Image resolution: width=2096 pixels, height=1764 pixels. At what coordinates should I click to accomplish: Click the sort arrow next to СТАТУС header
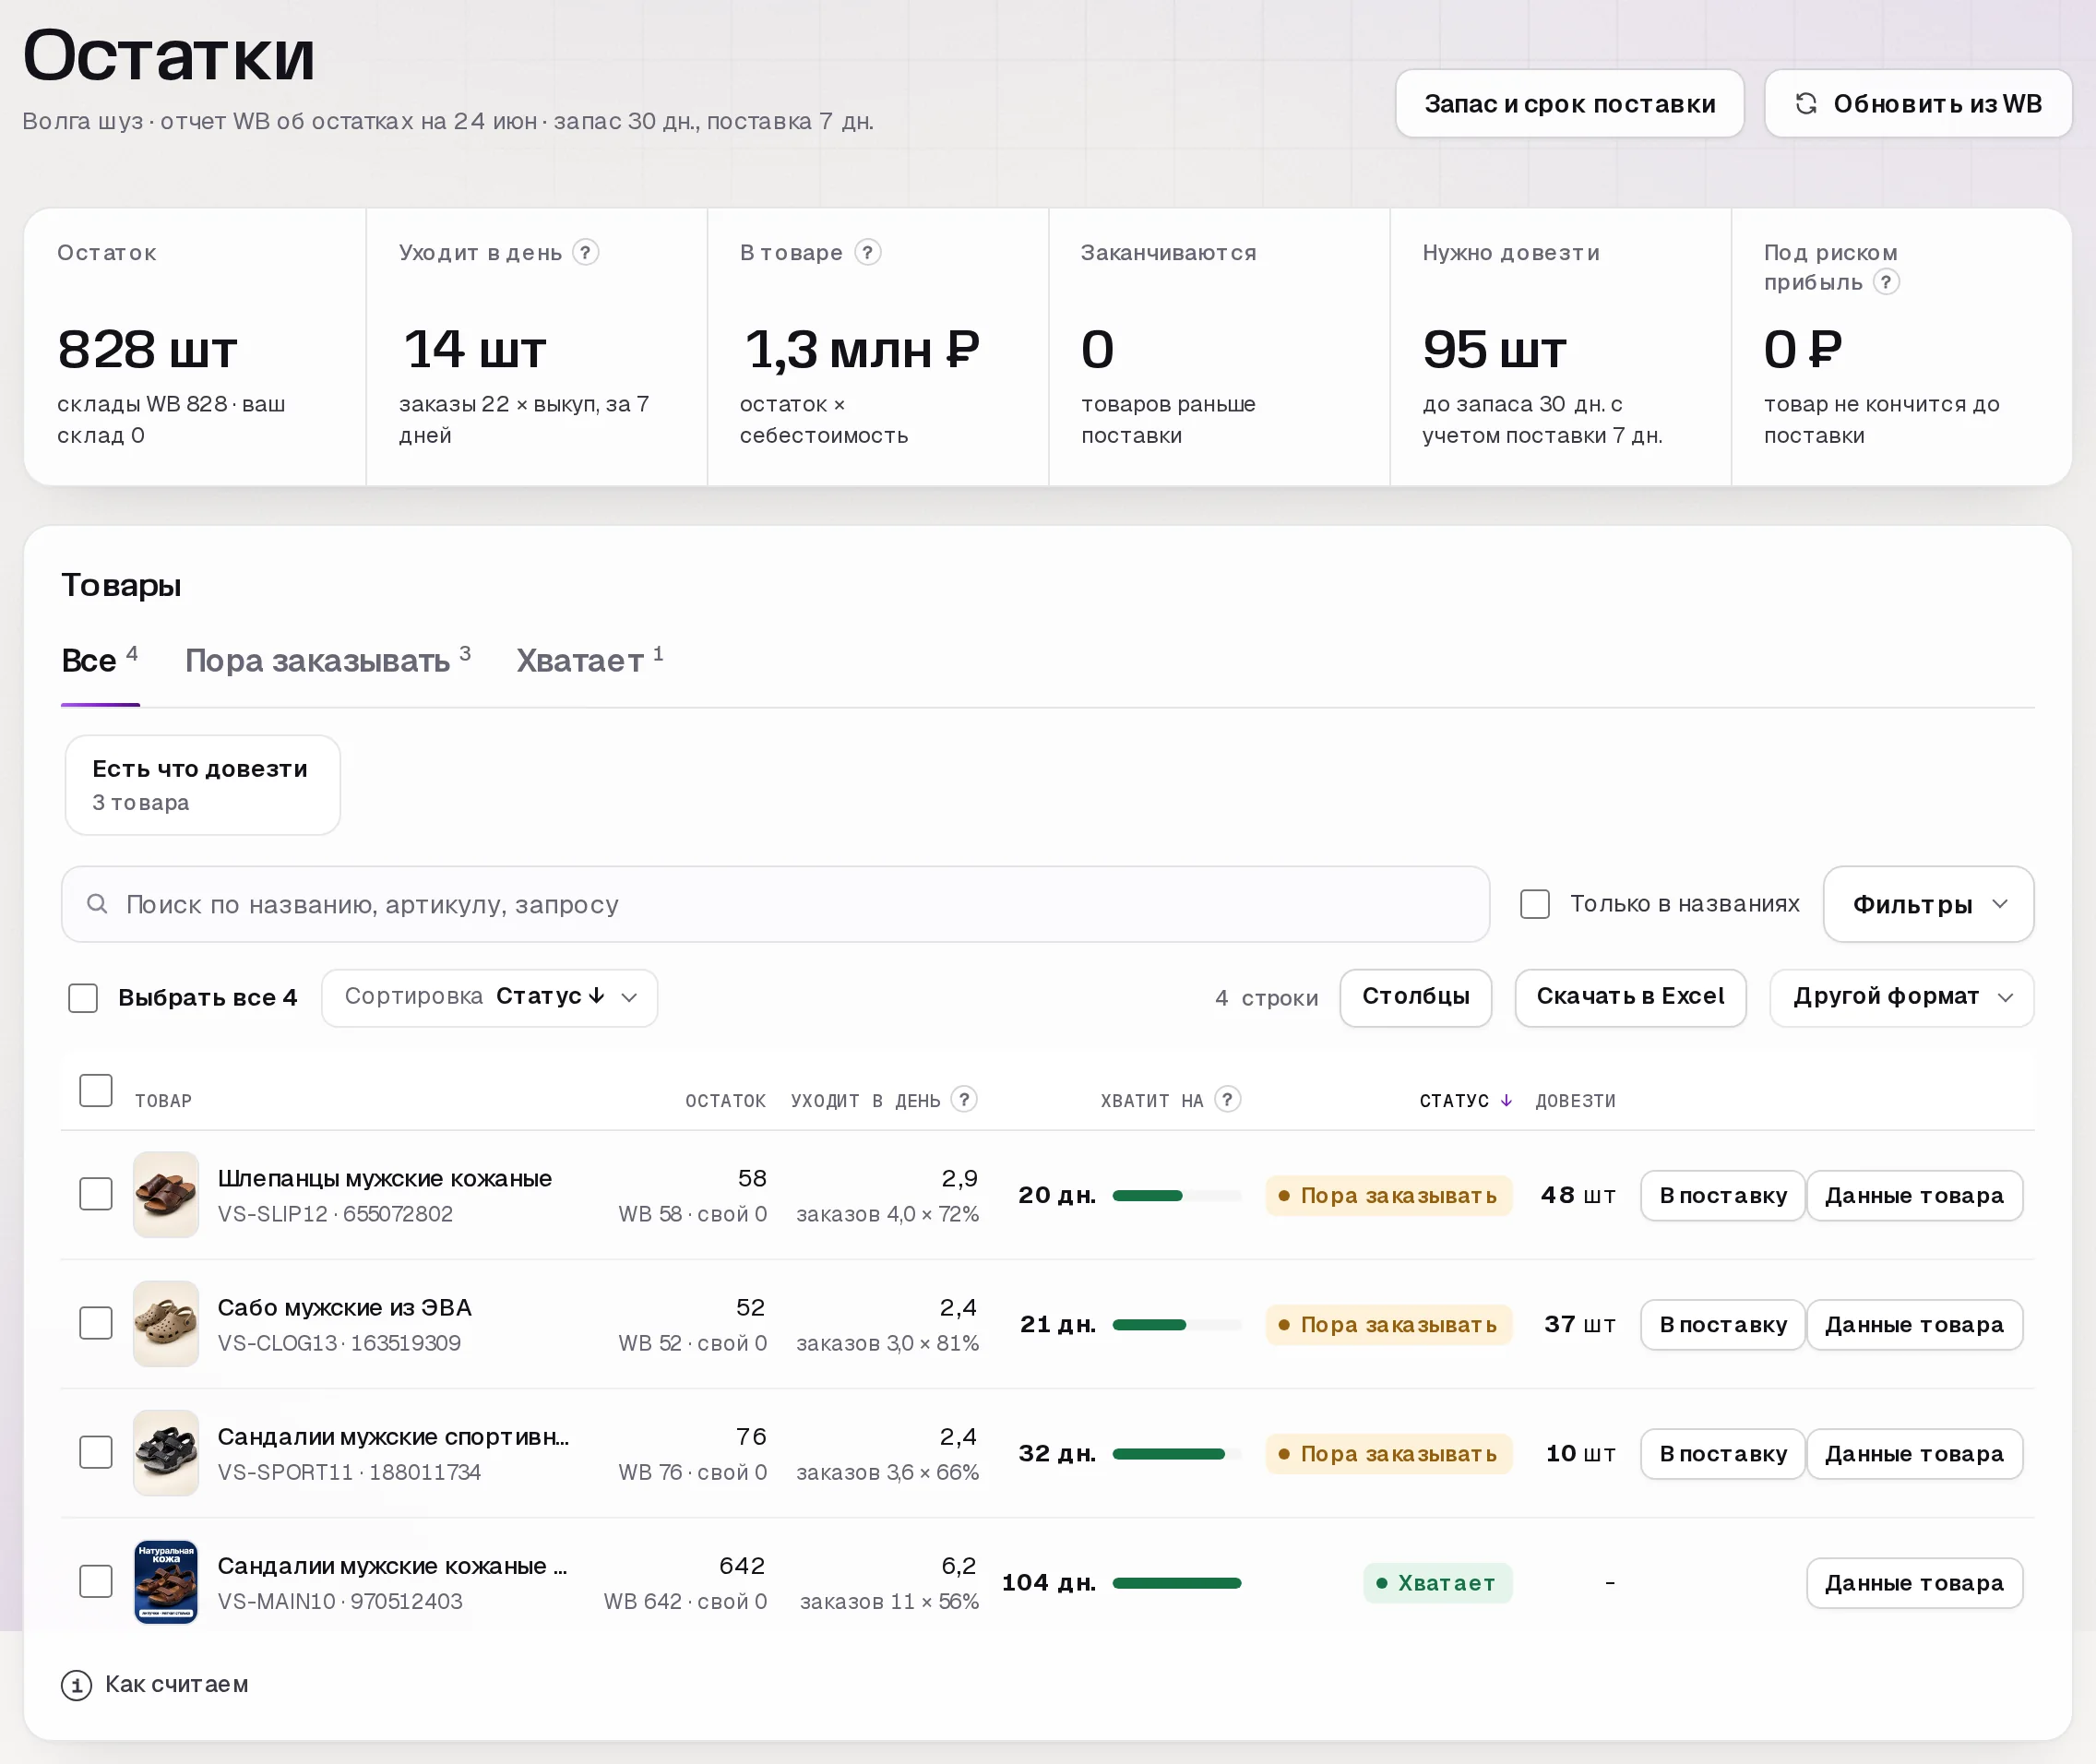click(1506, 1100)
